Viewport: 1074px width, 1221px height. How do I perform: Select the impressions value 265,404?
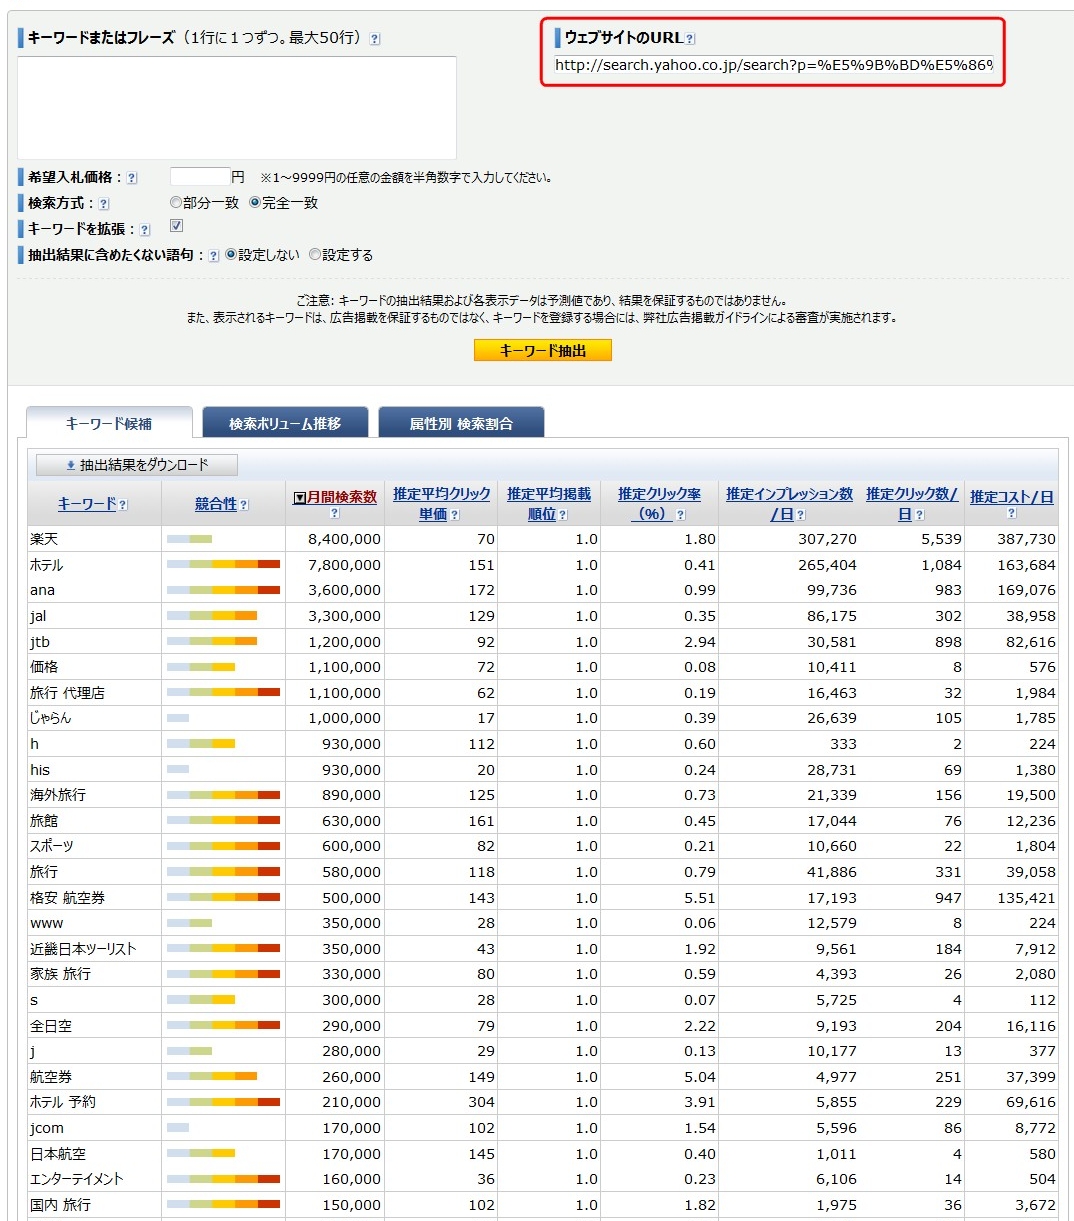point(827,565)
